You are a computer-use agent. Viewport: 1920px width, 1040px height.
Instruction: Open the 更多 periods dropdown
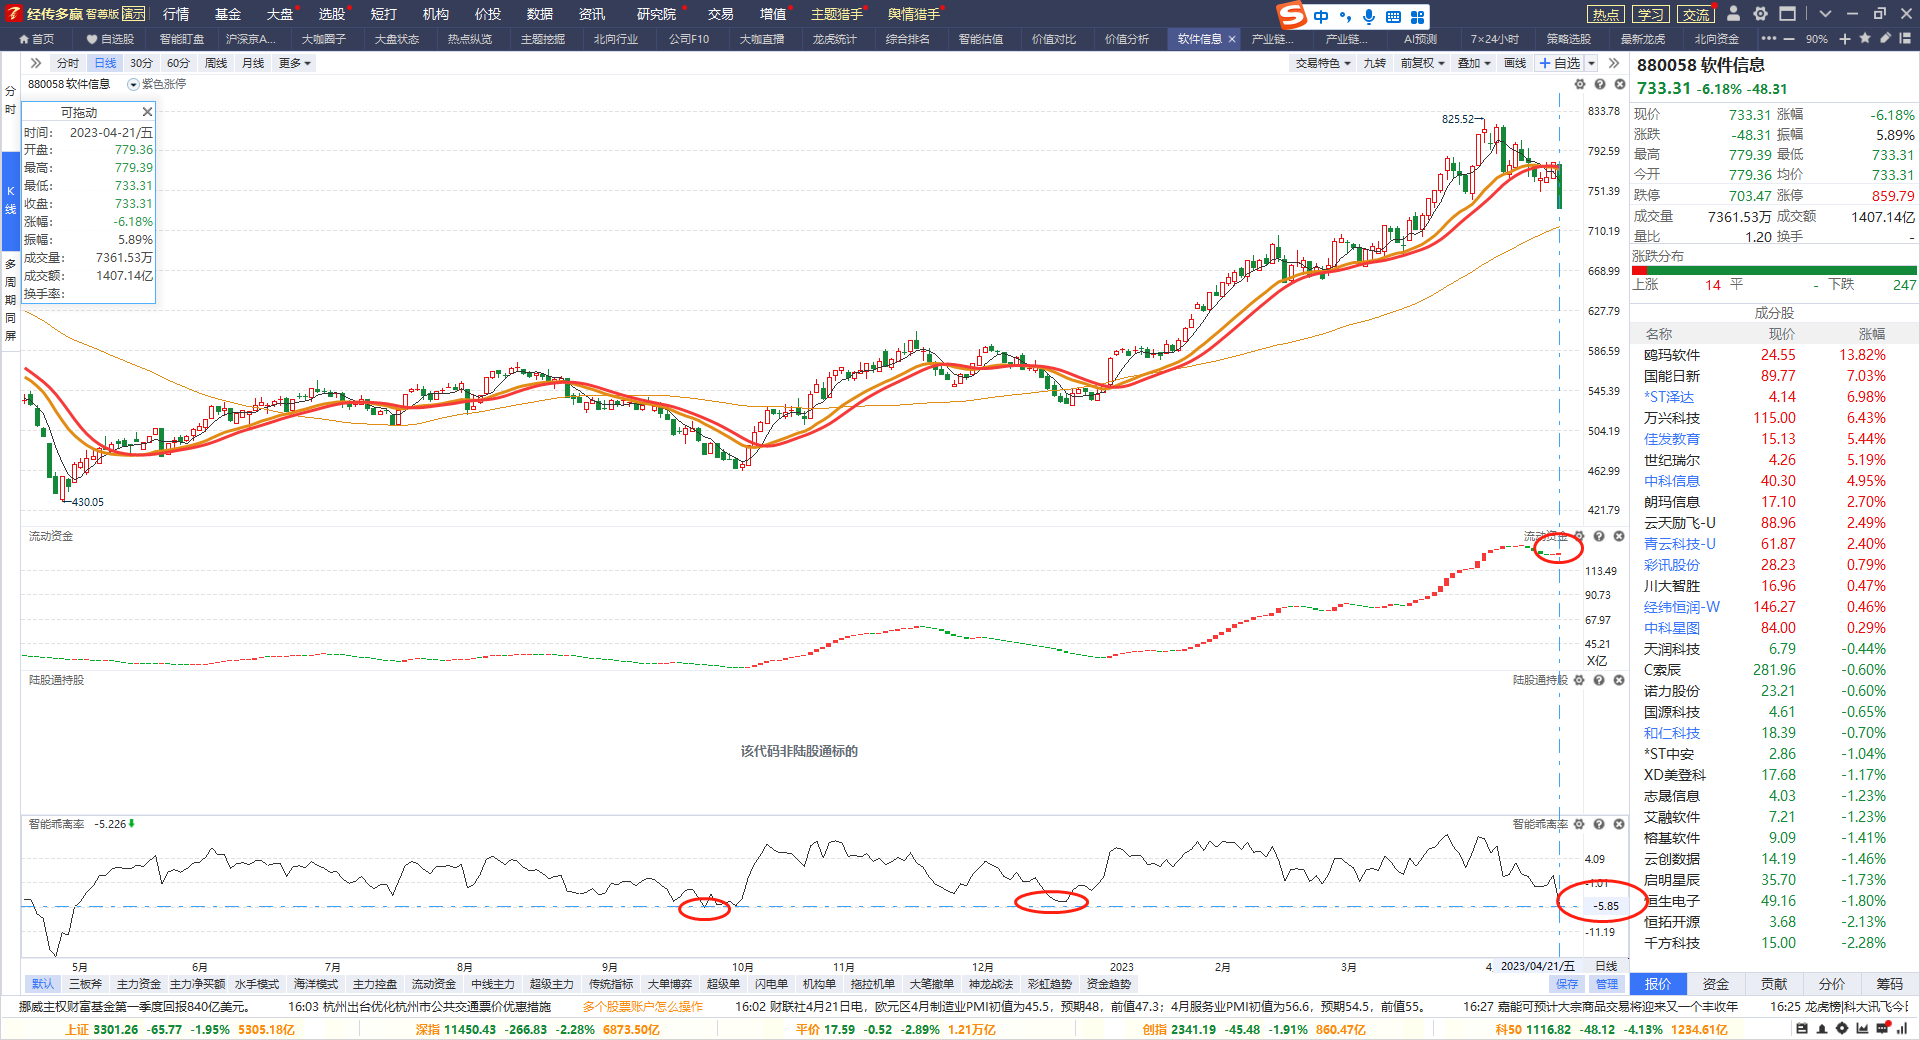pos(295,63)
